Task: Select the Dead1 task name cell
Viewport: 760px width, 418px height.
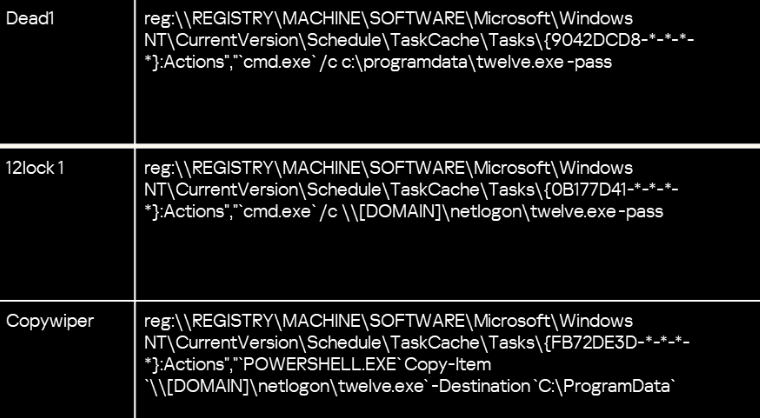Action: click(67, 71)
